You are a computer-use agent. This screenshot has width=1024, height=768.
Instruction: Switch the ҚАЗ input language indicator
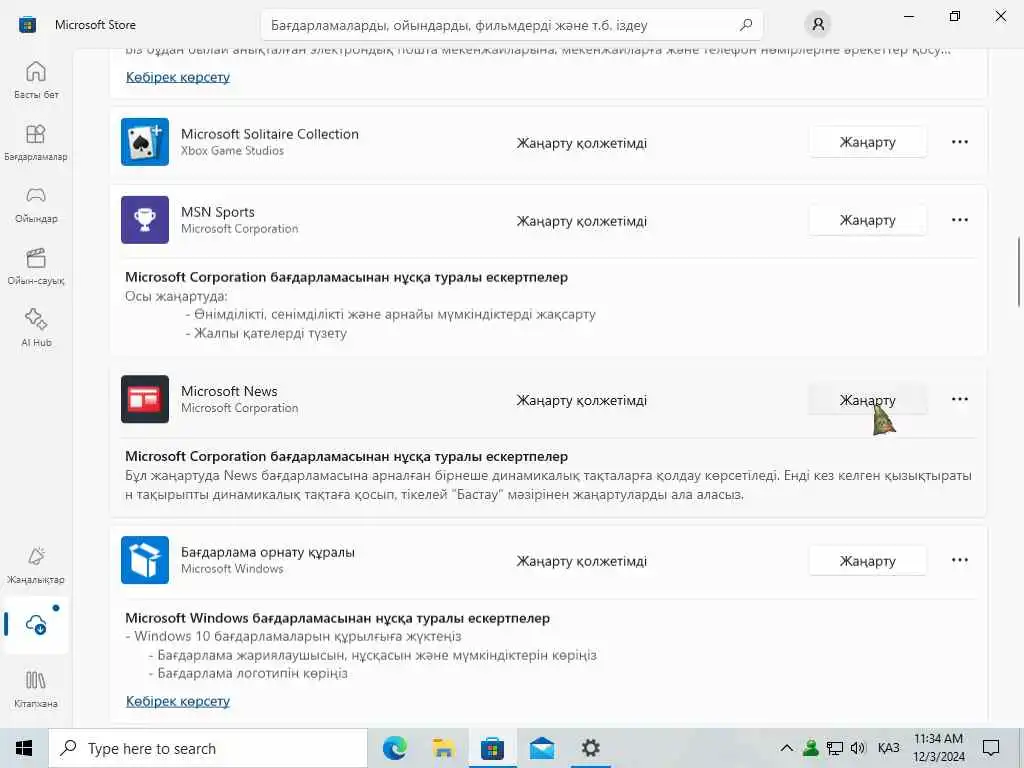pyautogui.click(x=888, y=748)
